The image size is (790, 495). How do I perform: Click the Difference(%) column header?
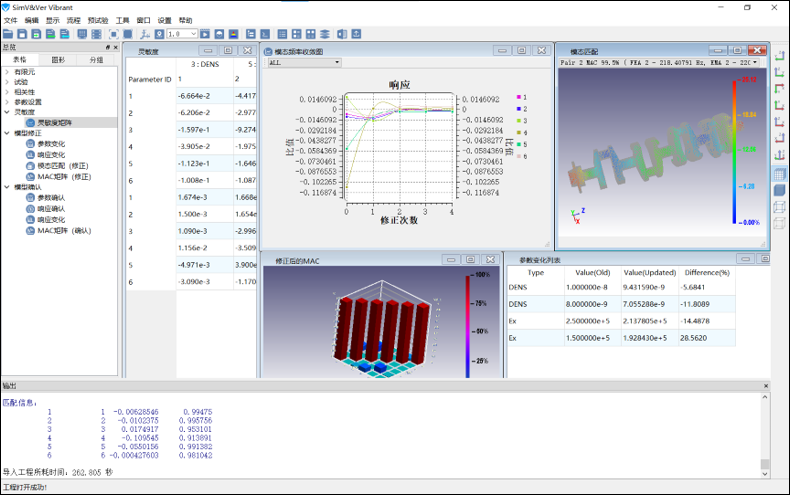click(707, 272)
